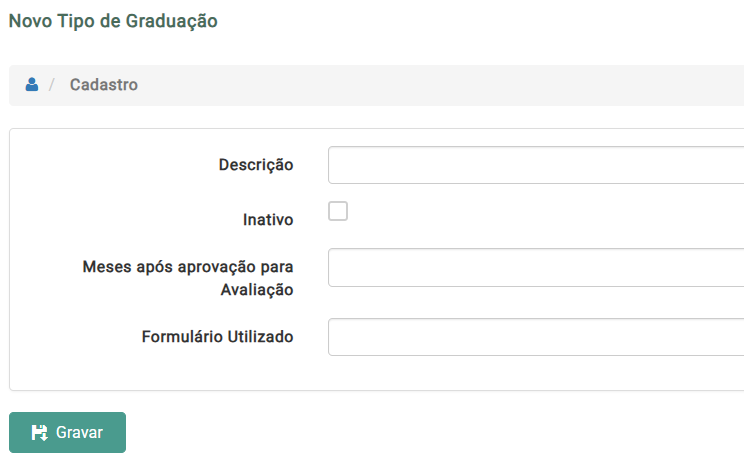744x474 pixels.
Task: Click the Meses após aprovação para Avaliação label
Action: [x=188, y=278]
